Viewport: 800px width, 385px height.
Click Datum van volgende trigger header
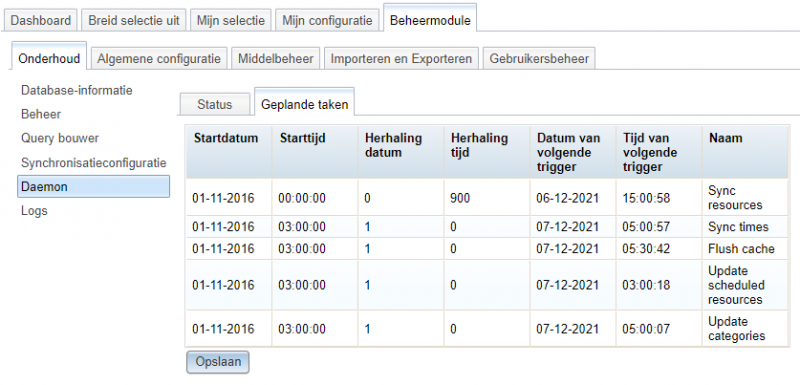[573, 152]
